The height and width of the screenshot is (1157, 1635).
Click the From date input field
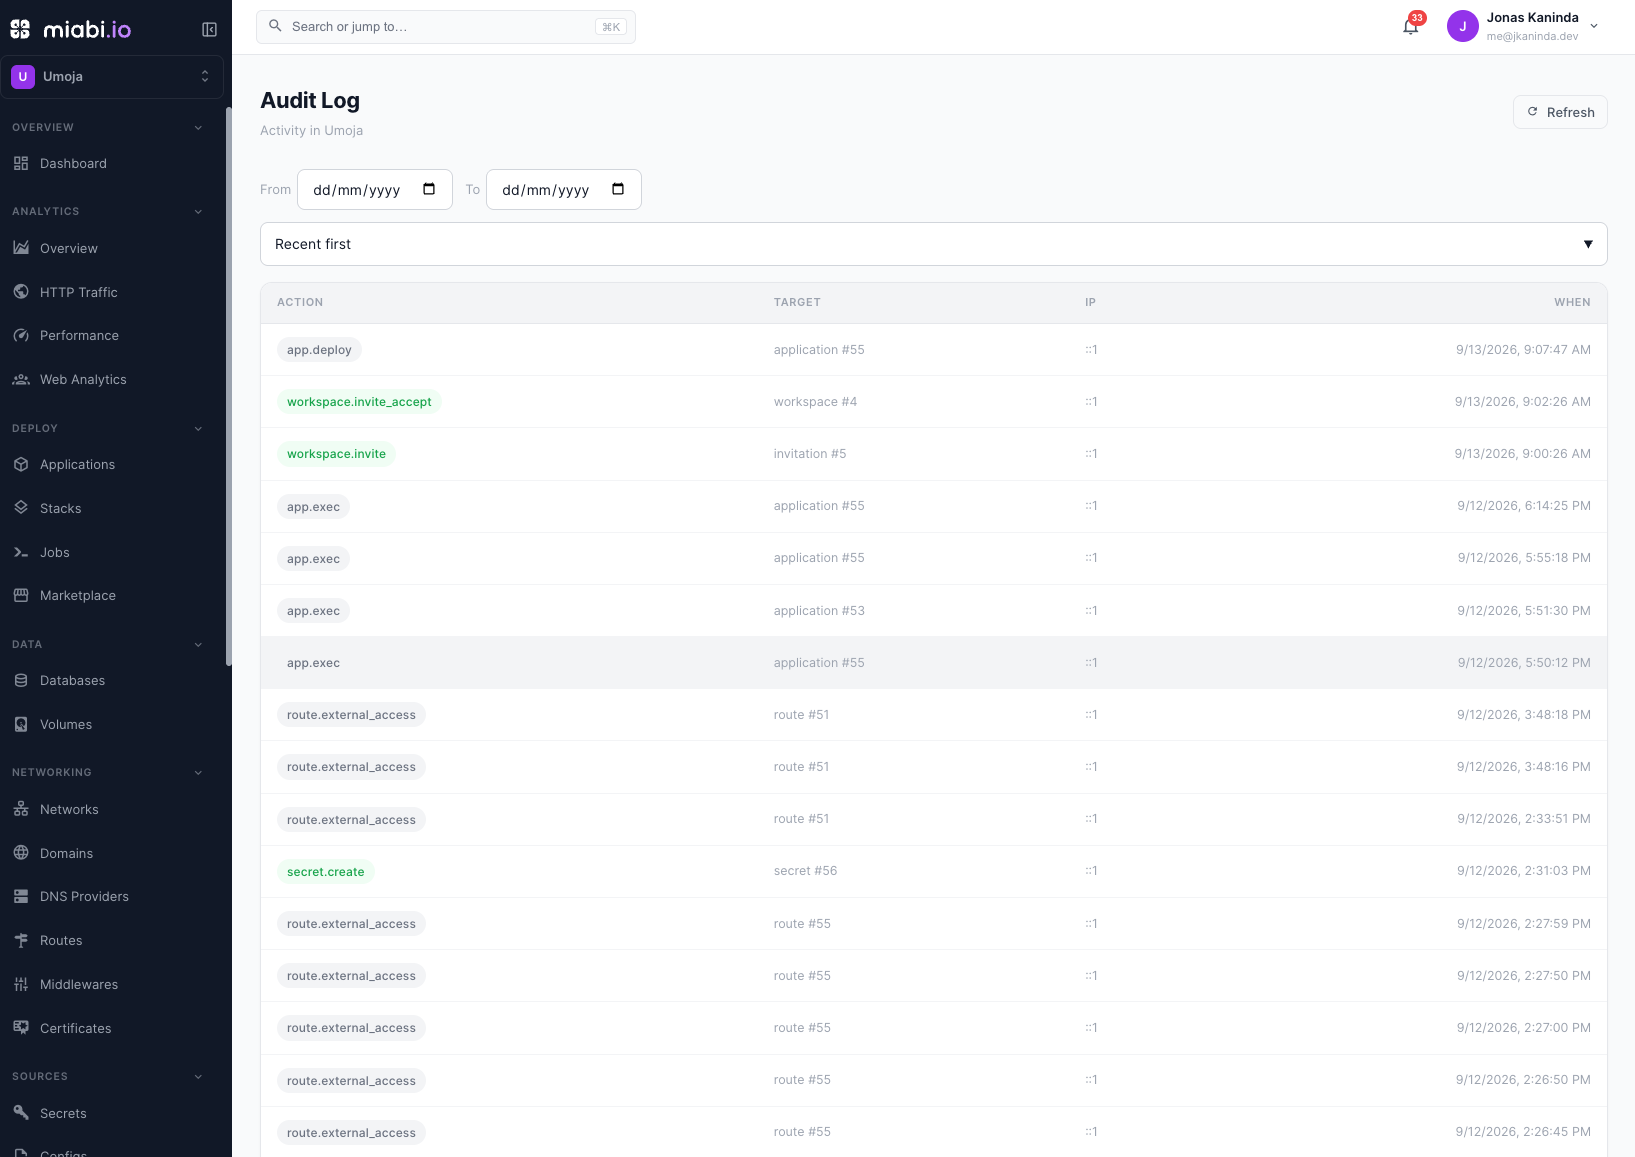375,190
